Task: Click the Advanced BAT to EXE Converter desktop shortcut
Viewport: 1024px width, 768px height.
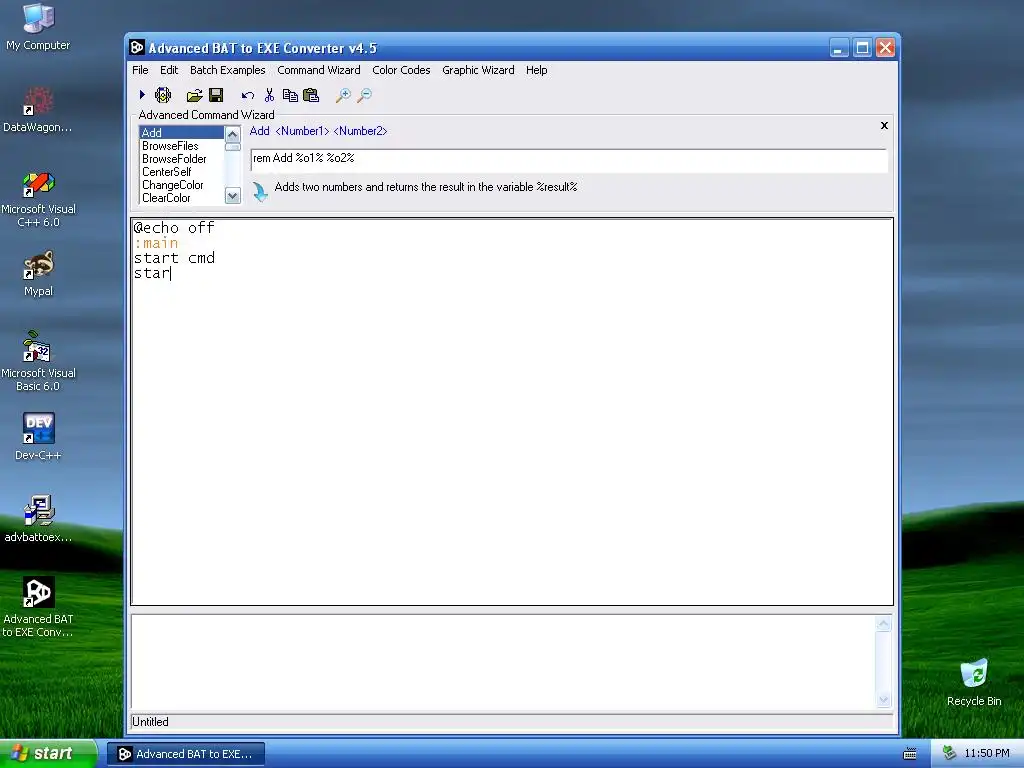Action: (x=38, y=607)
